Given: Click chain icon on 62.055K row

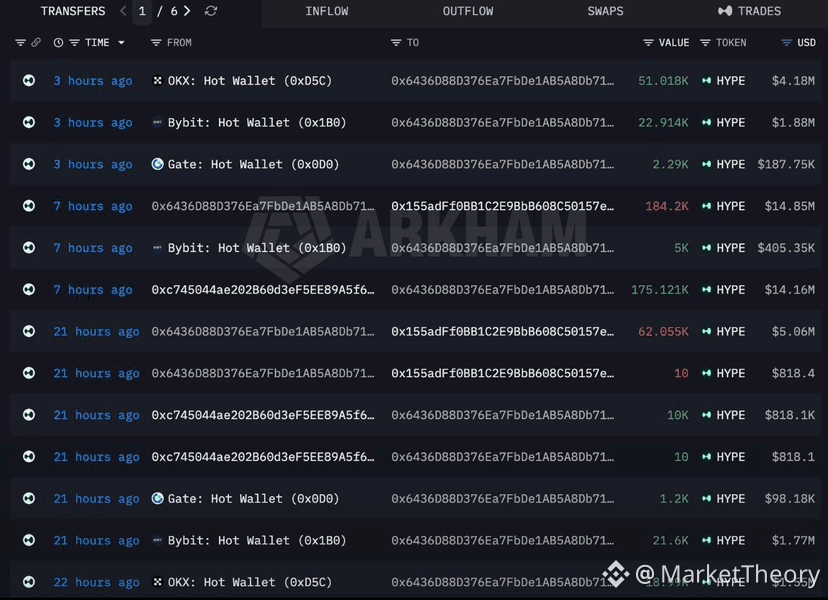Looking at the screenshot, I should [x=29, y=331].
